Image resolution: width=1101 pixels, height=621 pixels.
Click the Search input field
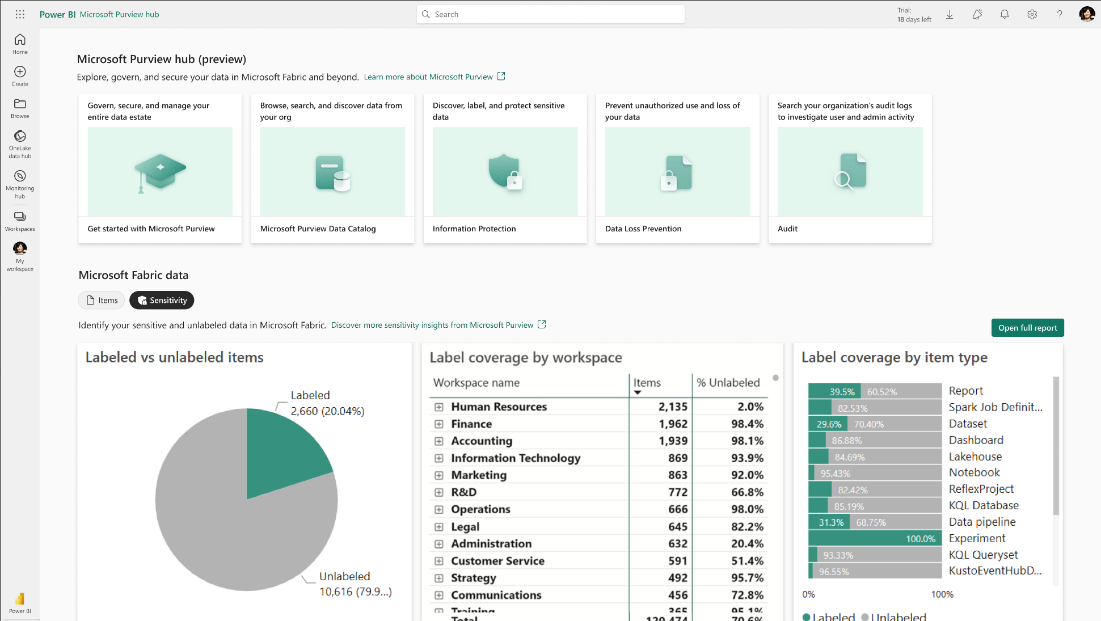click(x=550, y=14)
